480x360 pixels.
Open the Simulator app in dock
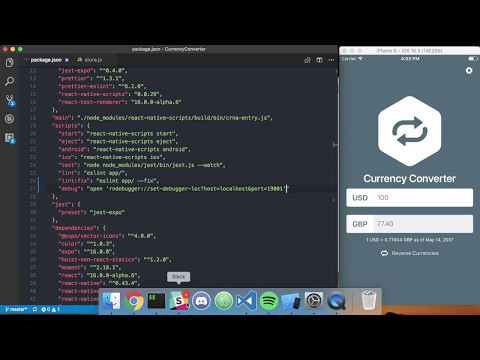tap(291, 301)
